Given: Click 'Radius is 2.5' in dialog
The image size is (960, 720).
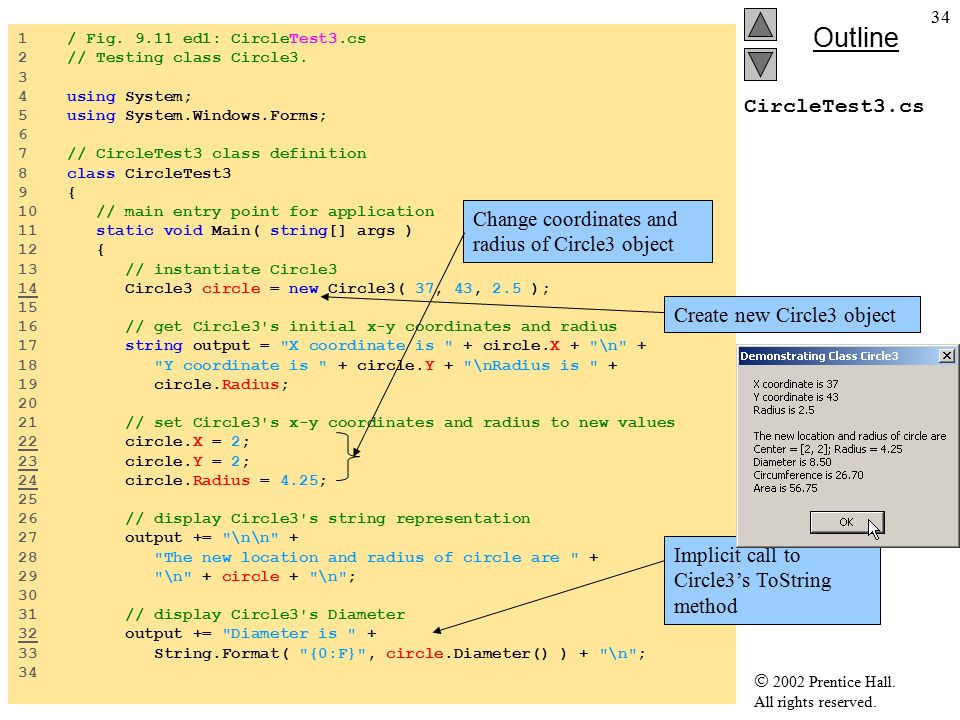Looking at the screenshot, I should (784, 410).
